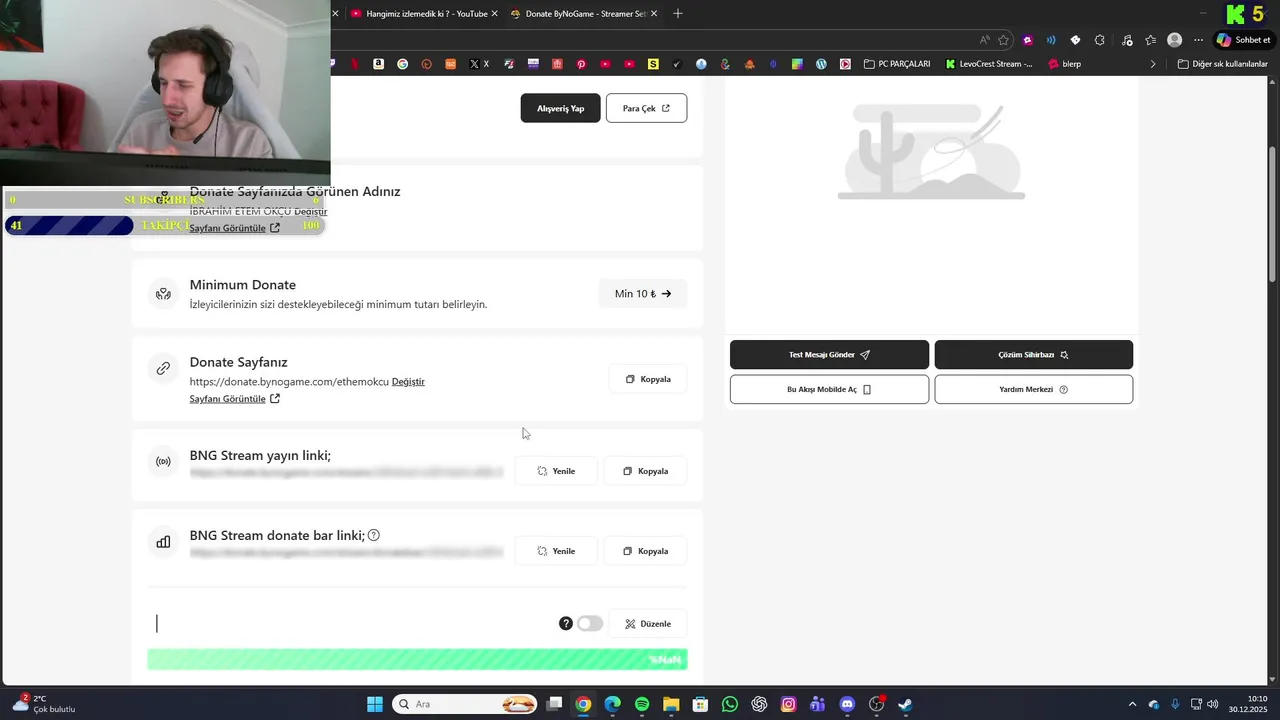The width and height of the screenshot is (1280, 720).
Task: Add this page to favorites star icon
Action: tap(1003, 40)
